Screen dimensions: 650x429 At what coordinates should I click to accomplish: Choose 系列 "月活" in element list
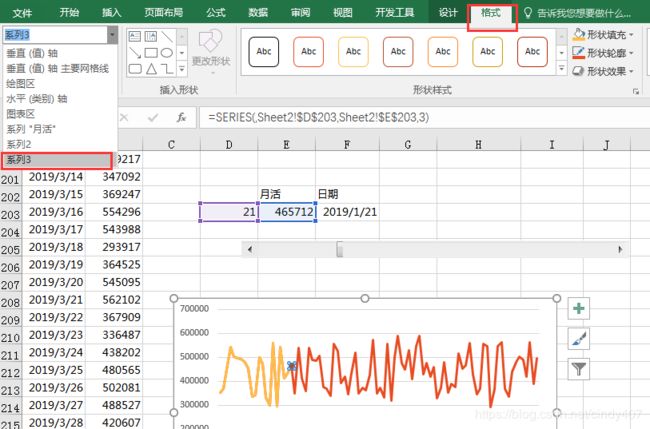click(59, 129)
